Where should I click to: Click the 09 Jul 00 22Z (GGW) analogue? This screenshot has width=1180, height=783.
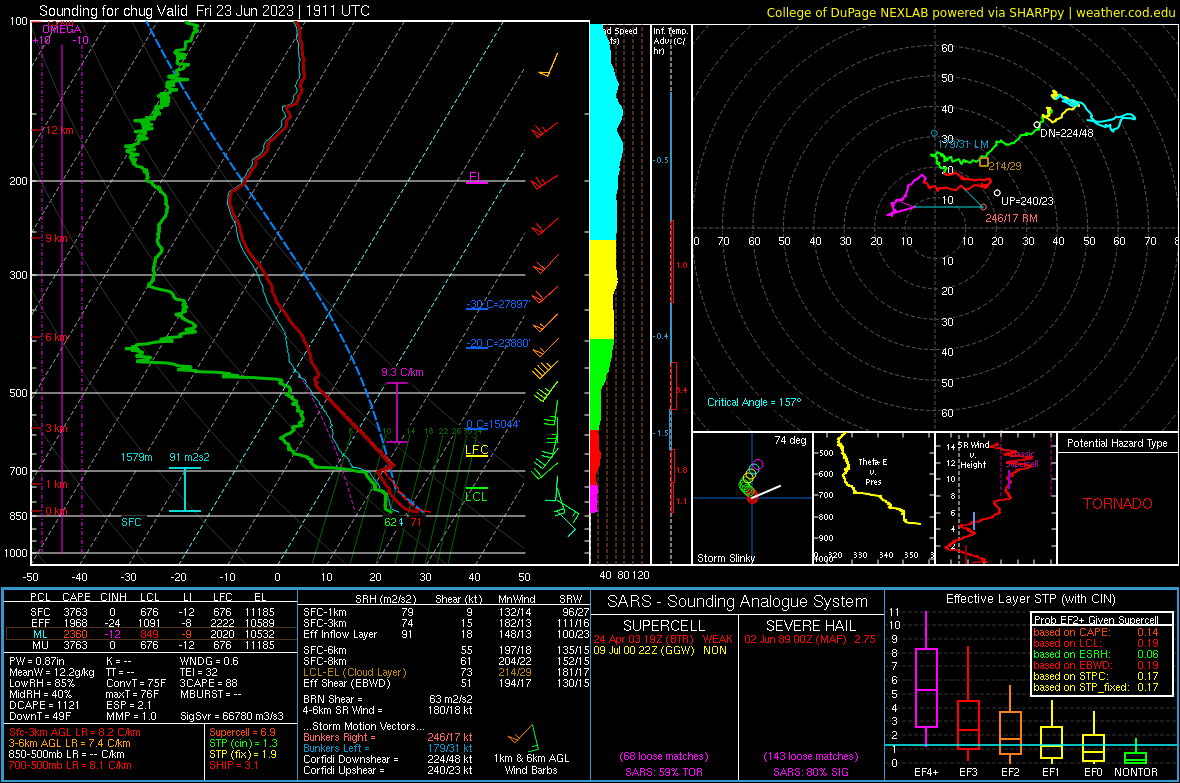(x=660, y=650)
